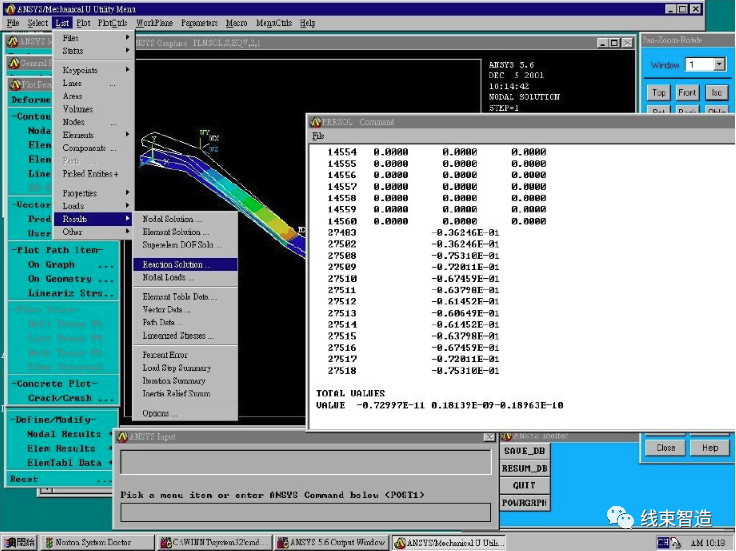
Task: Select Vector Data entry
Action: pos(185,309)
